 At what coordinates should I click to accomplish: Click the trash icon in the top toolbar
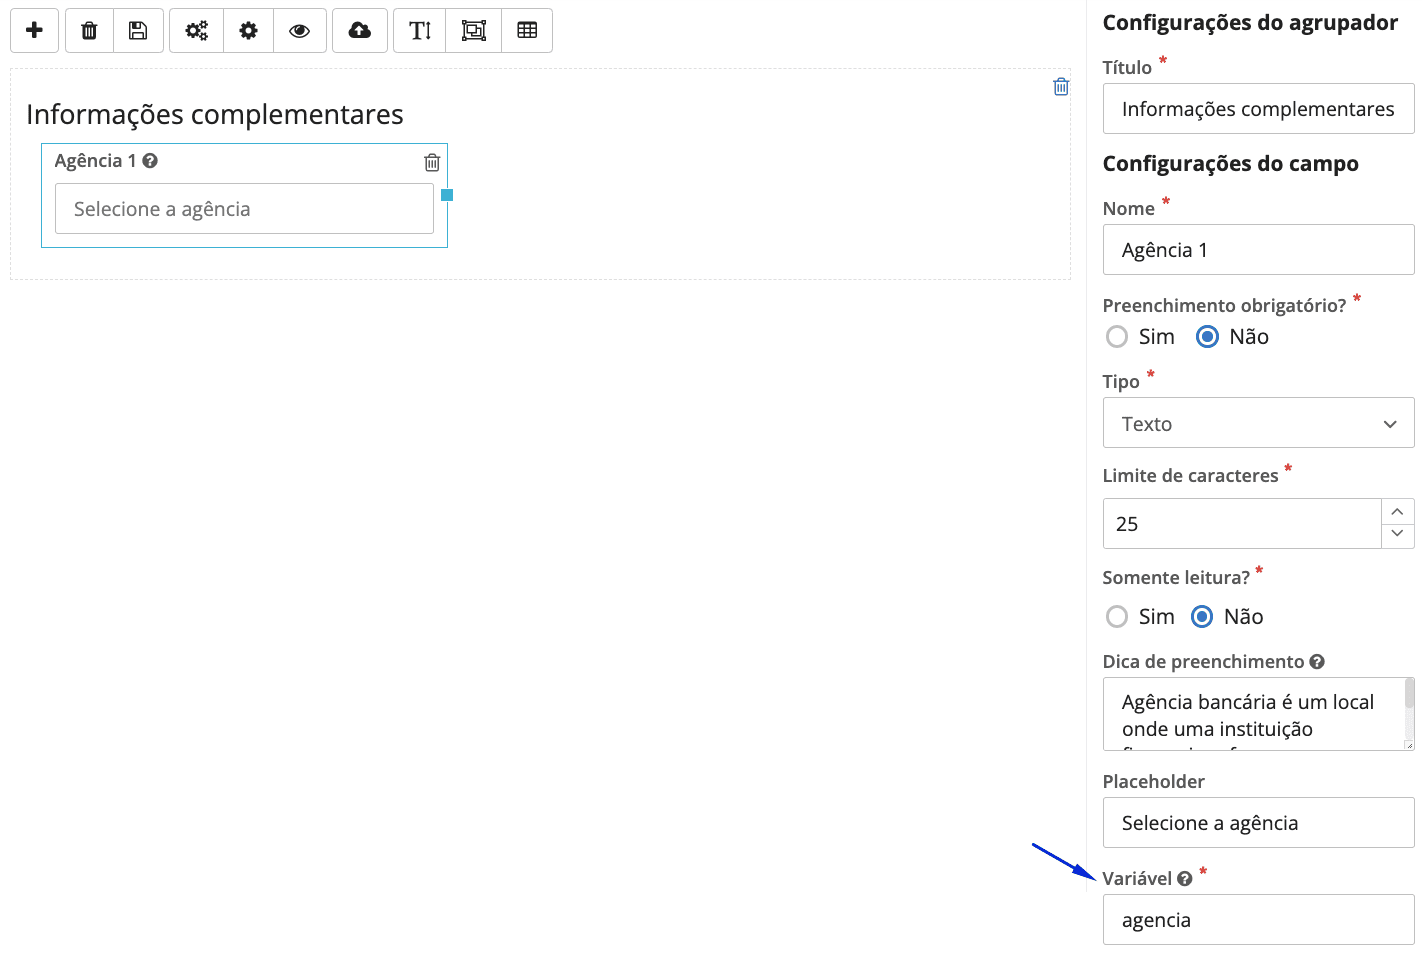coord(89,31)
